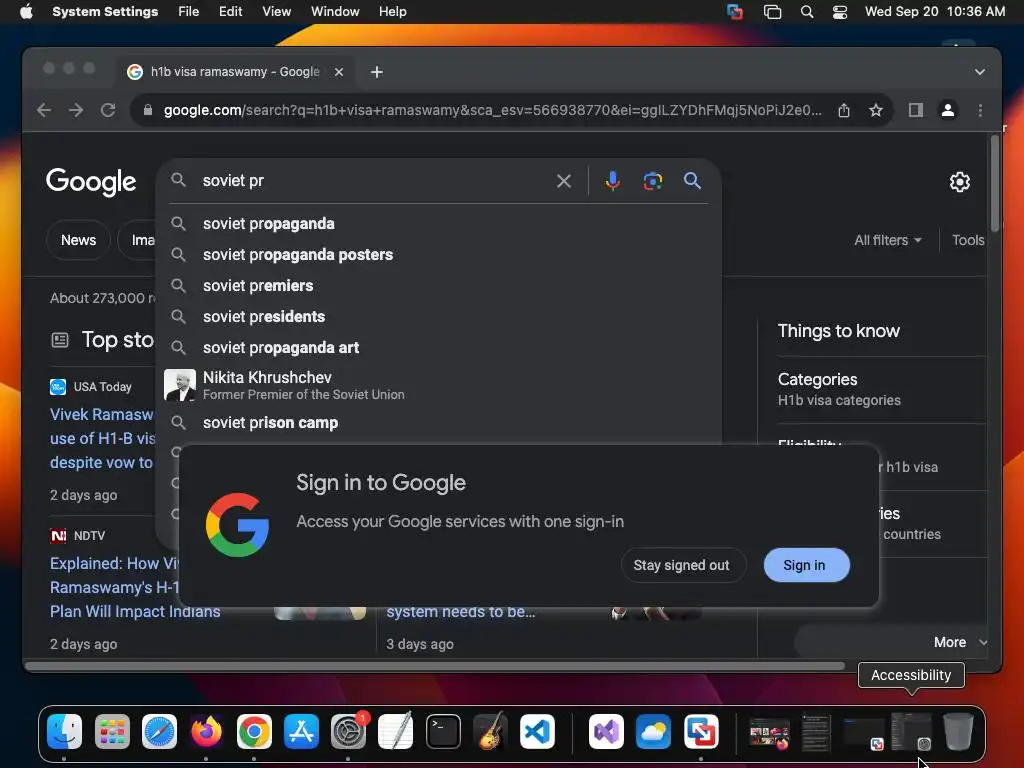
Task: Click the share page icon in address bar
Action: (x=844, y=110)
